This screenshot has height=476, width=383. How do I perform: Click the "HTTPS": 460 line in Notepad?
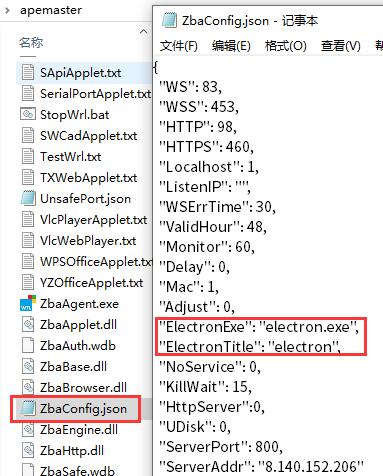click(x=206, y=147)
